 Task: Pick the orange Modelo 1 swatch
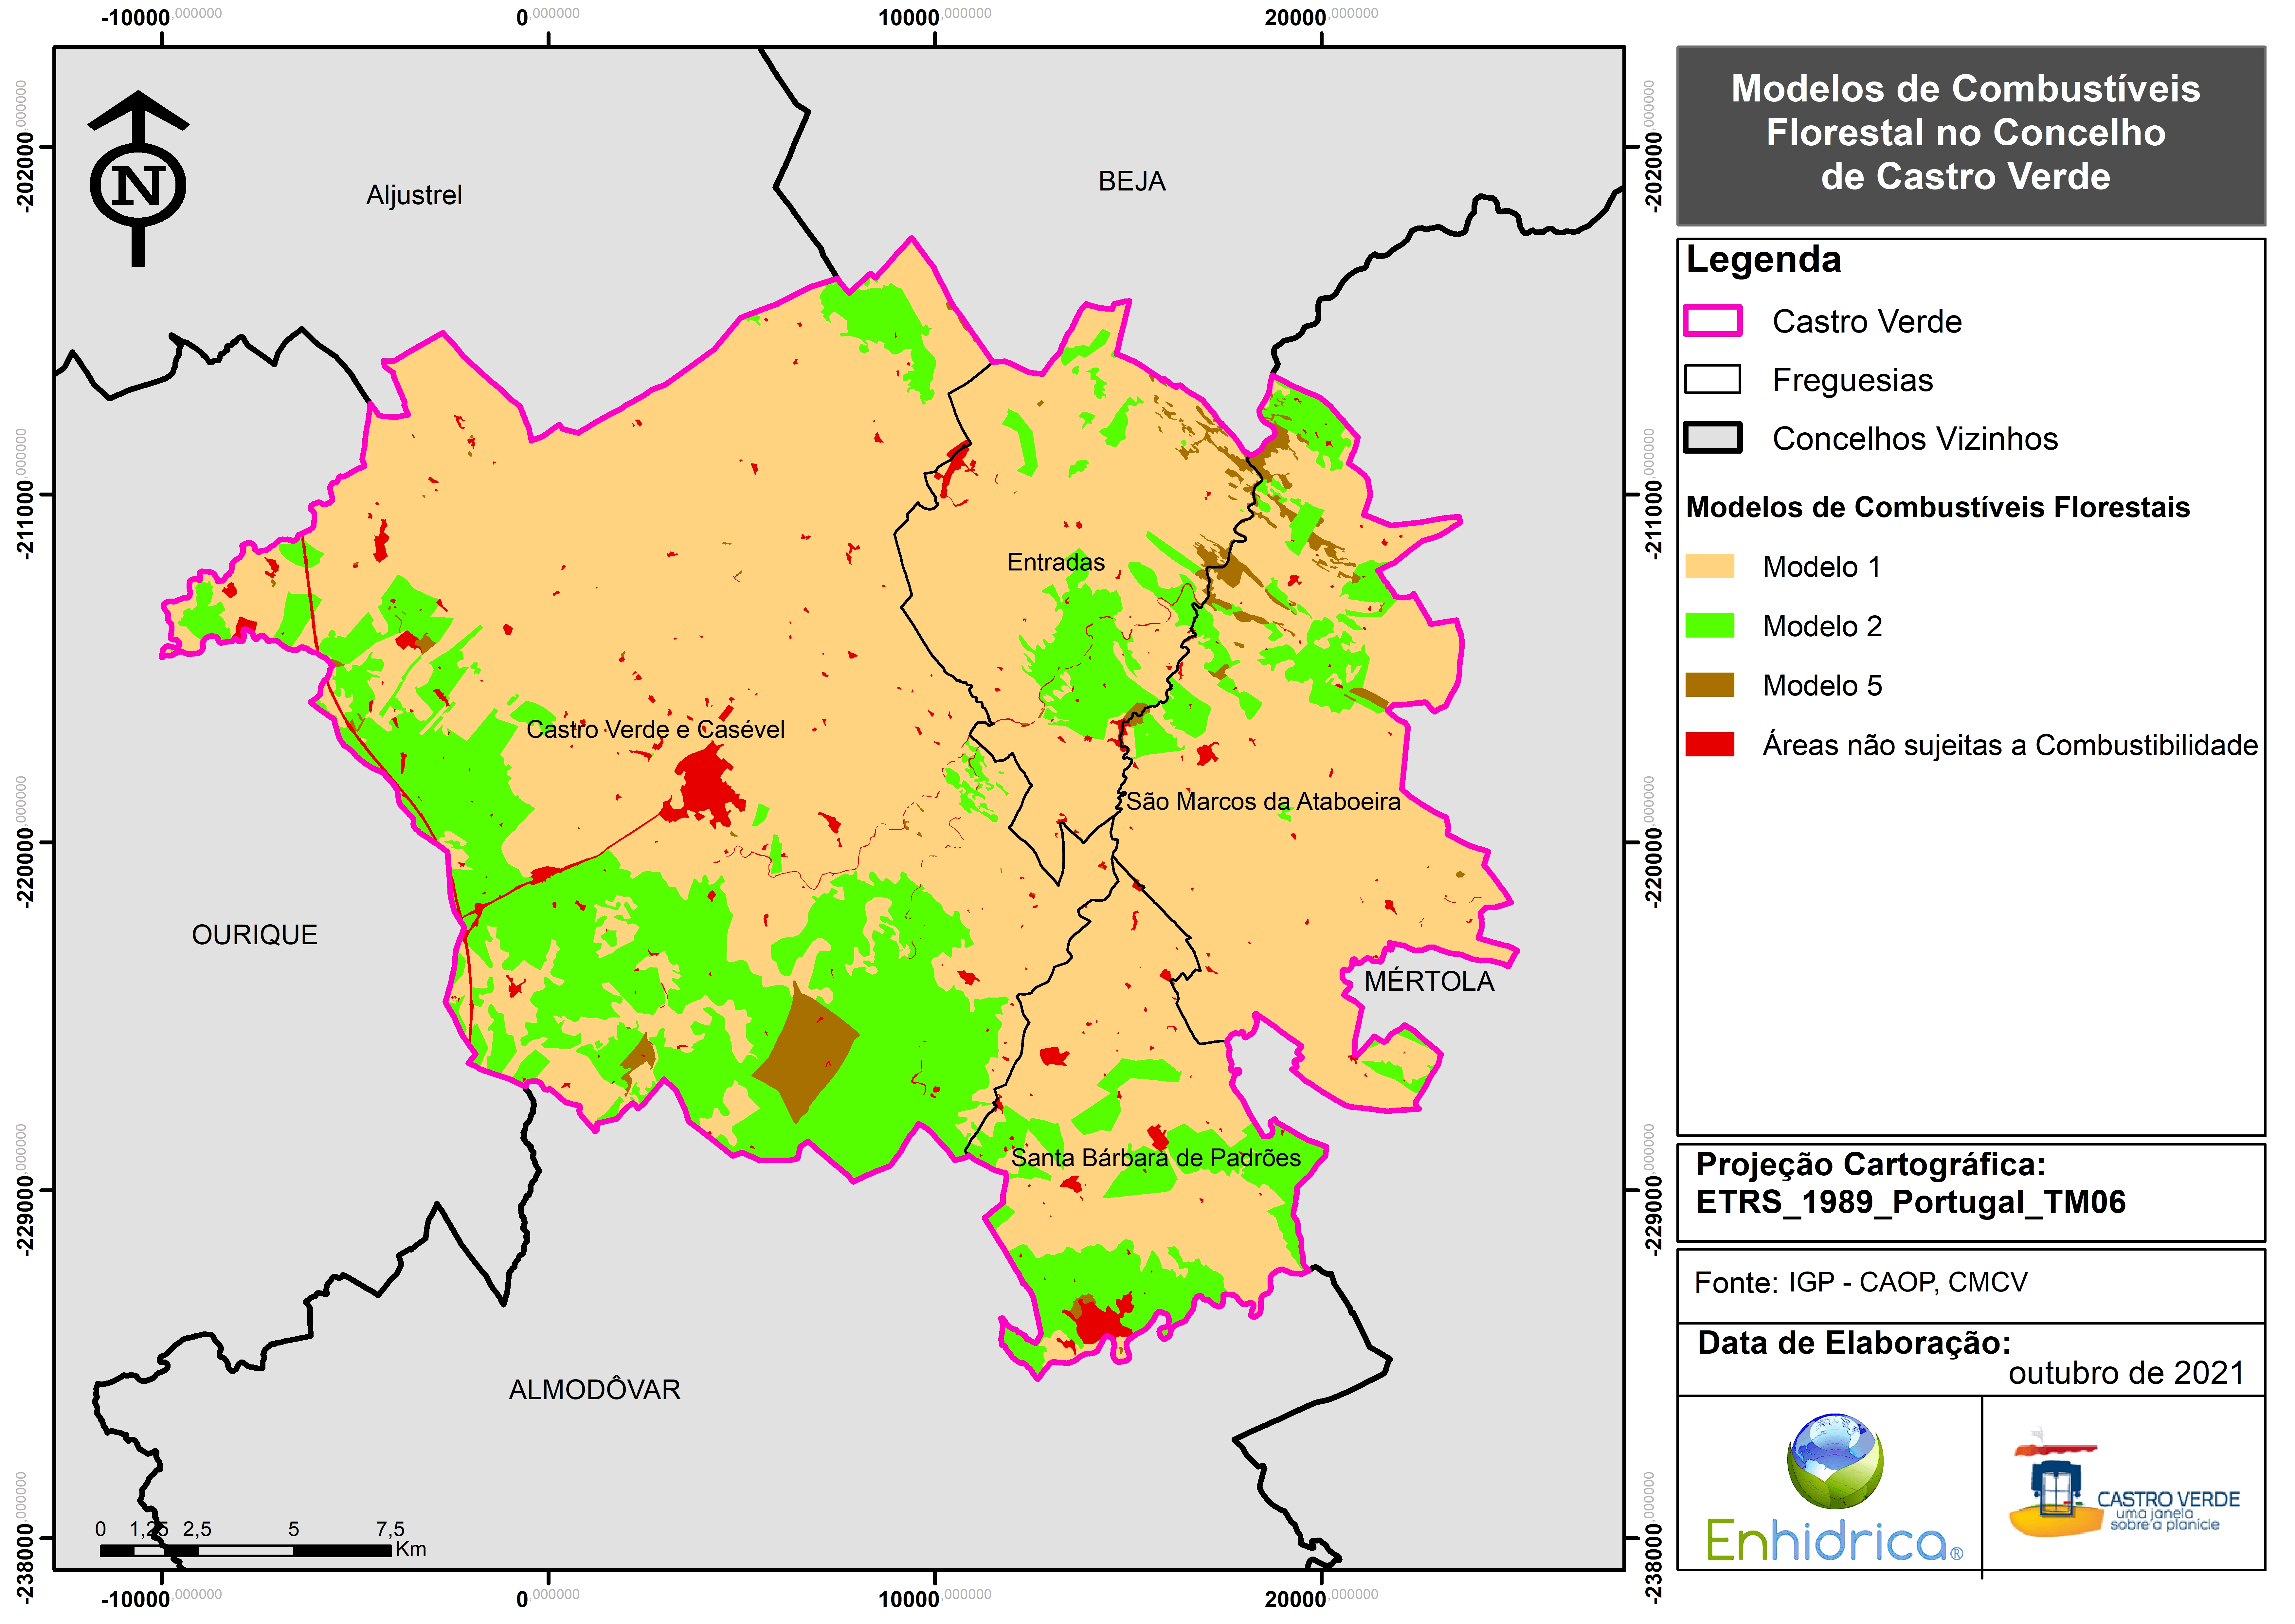[1710, 566]
